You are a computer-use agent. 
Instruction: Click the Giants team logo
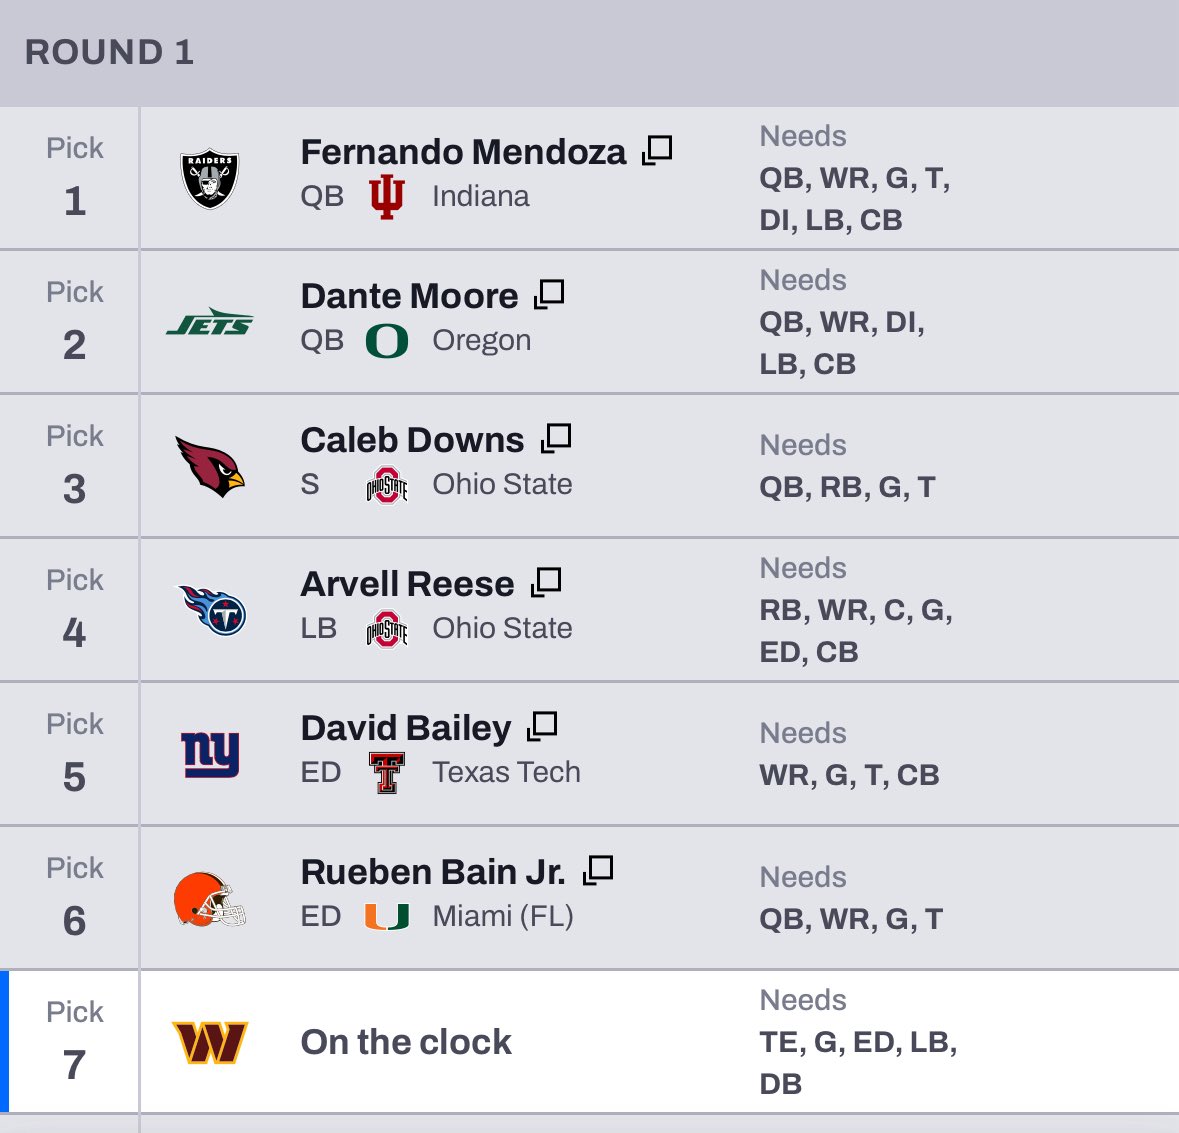point(210,754)
